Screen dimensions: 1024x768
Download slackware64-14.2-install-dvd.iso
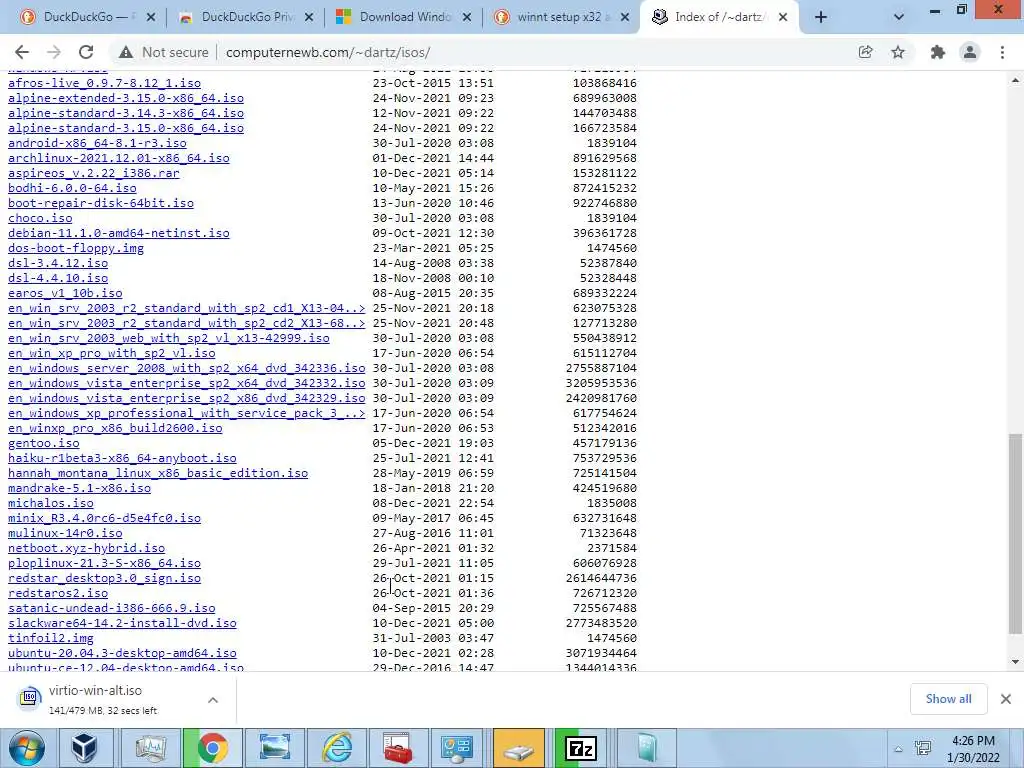click(x=122, y=624)
